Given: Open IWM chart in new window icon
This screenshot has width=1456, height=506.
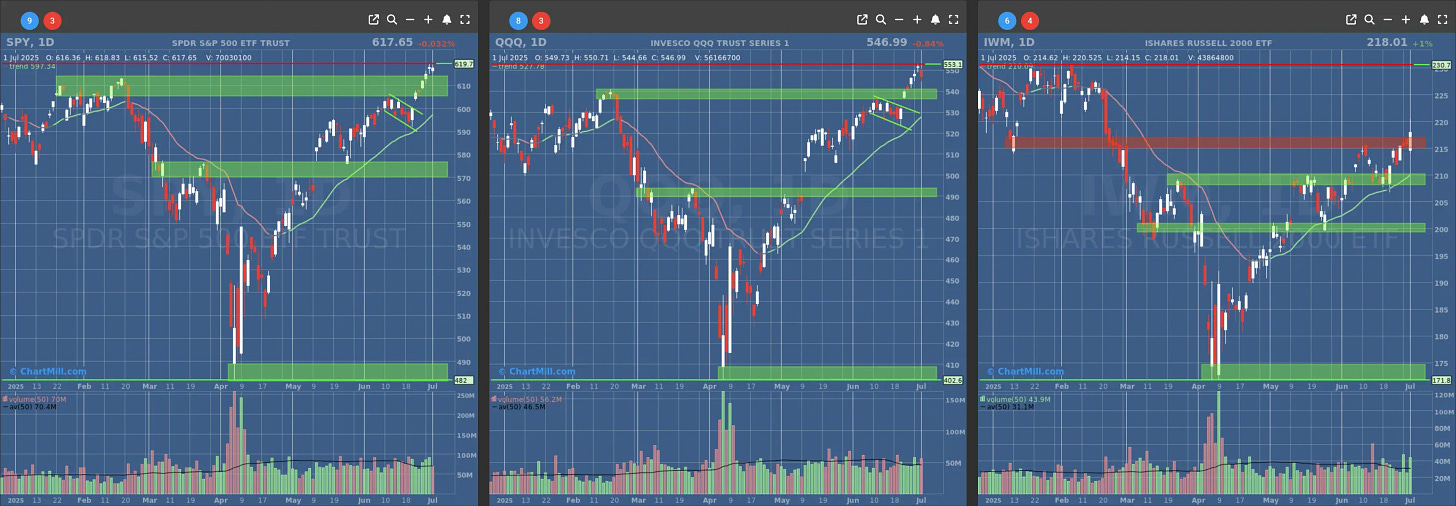Looking at the screenshot, I should coord(1352,19).
